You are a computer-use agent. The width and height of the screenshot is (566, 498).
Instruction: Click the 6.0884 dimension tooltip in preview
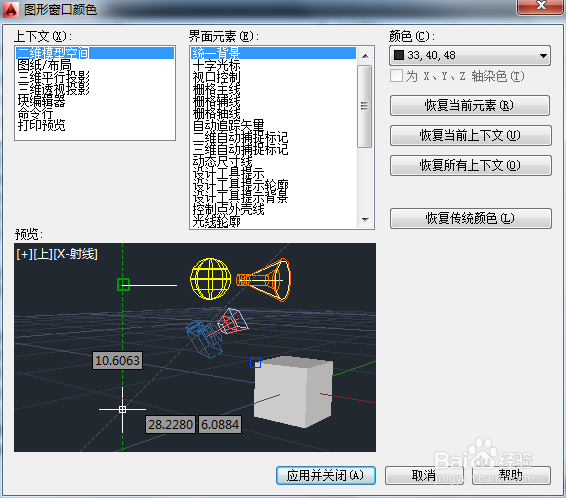[x=220, y=424]
